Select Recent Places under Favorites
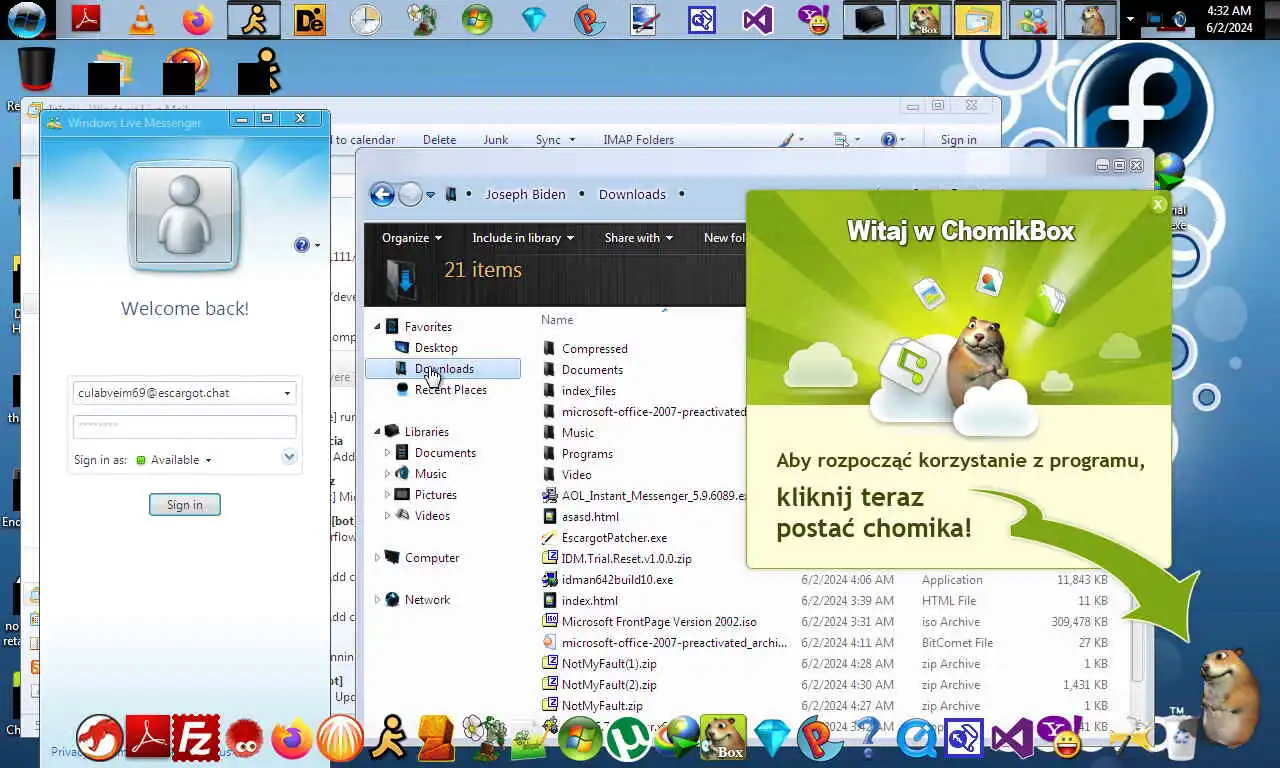The image size is (1280, 768). pyautogui.click(x=451, y=390)
